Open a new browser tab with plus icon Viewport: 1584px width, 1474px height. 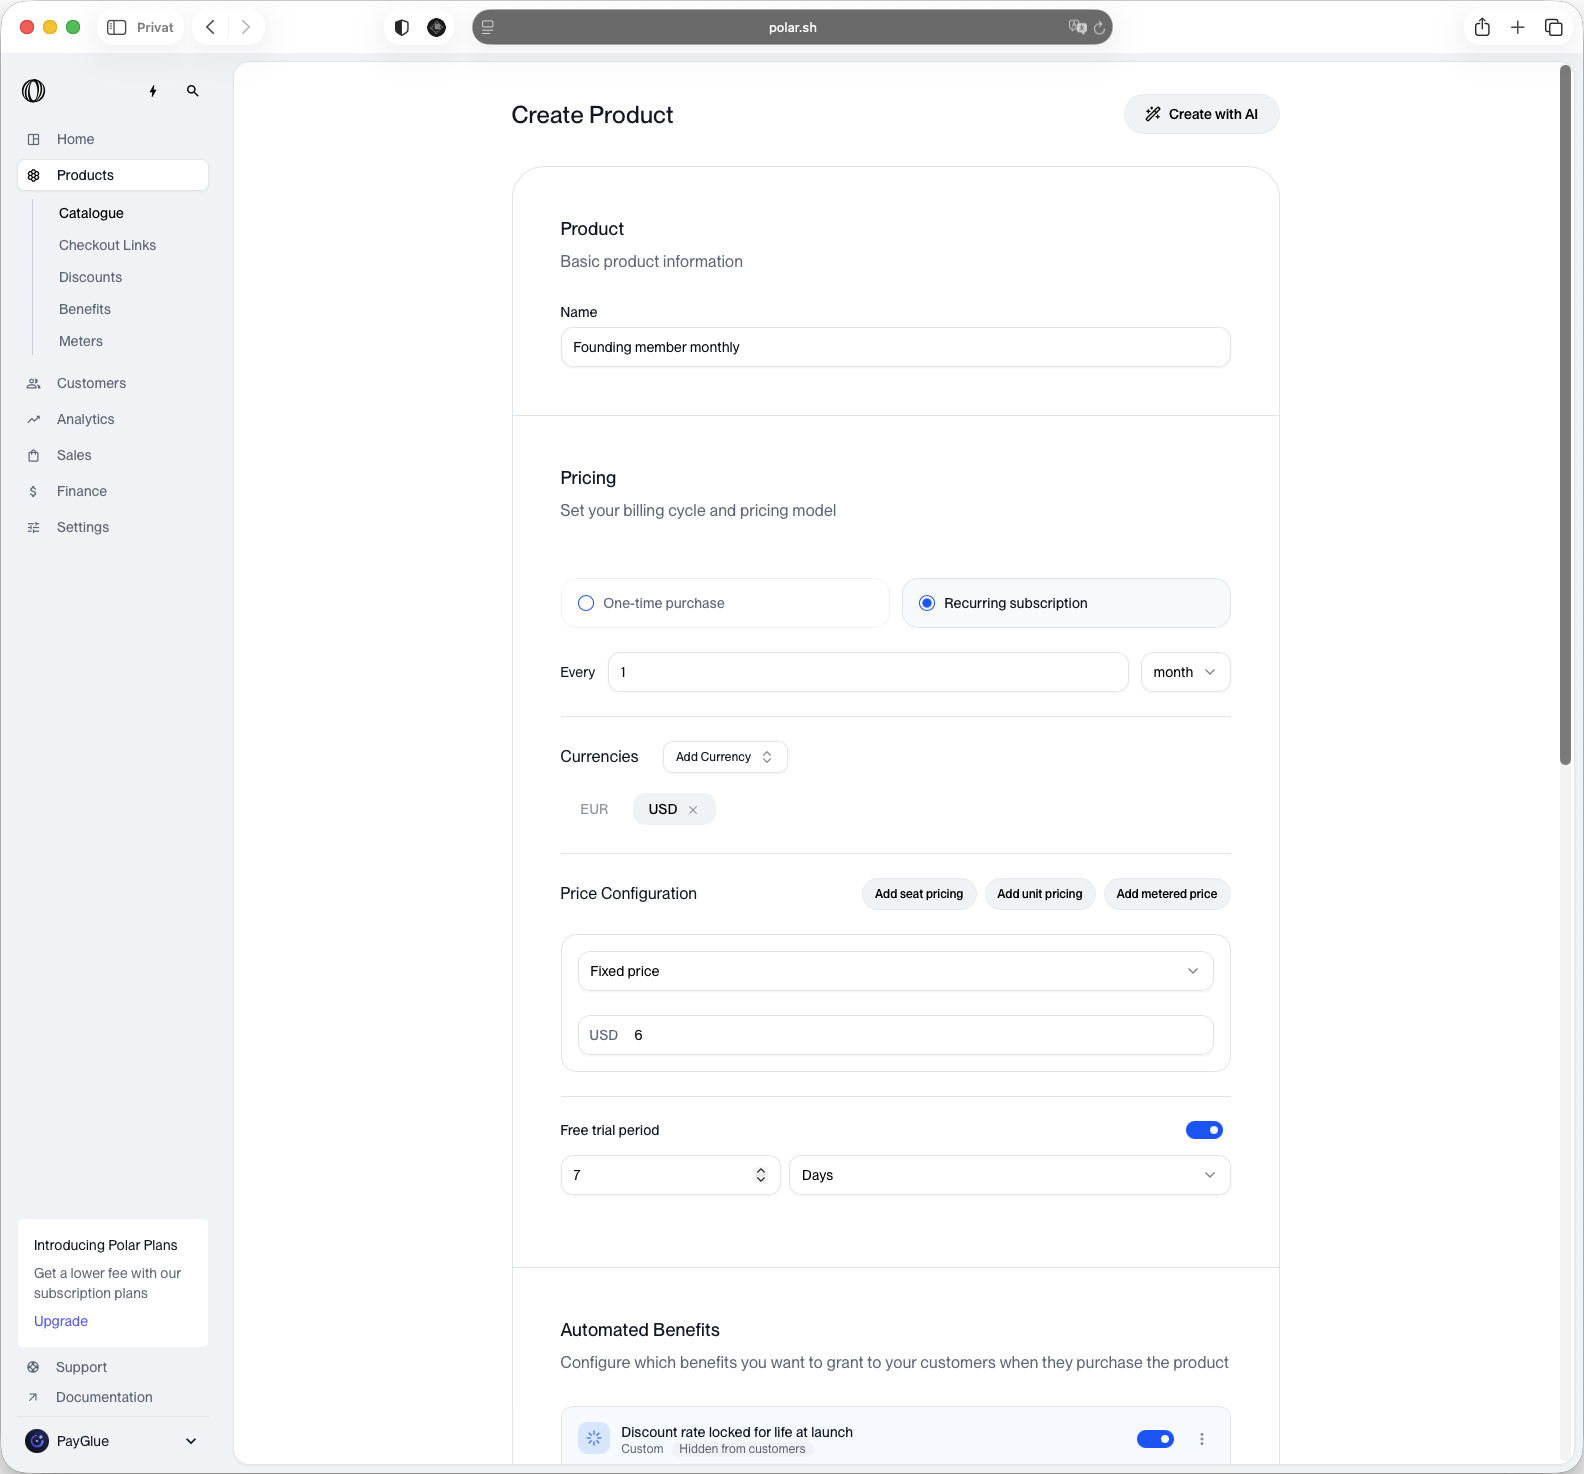[1518, 27]
